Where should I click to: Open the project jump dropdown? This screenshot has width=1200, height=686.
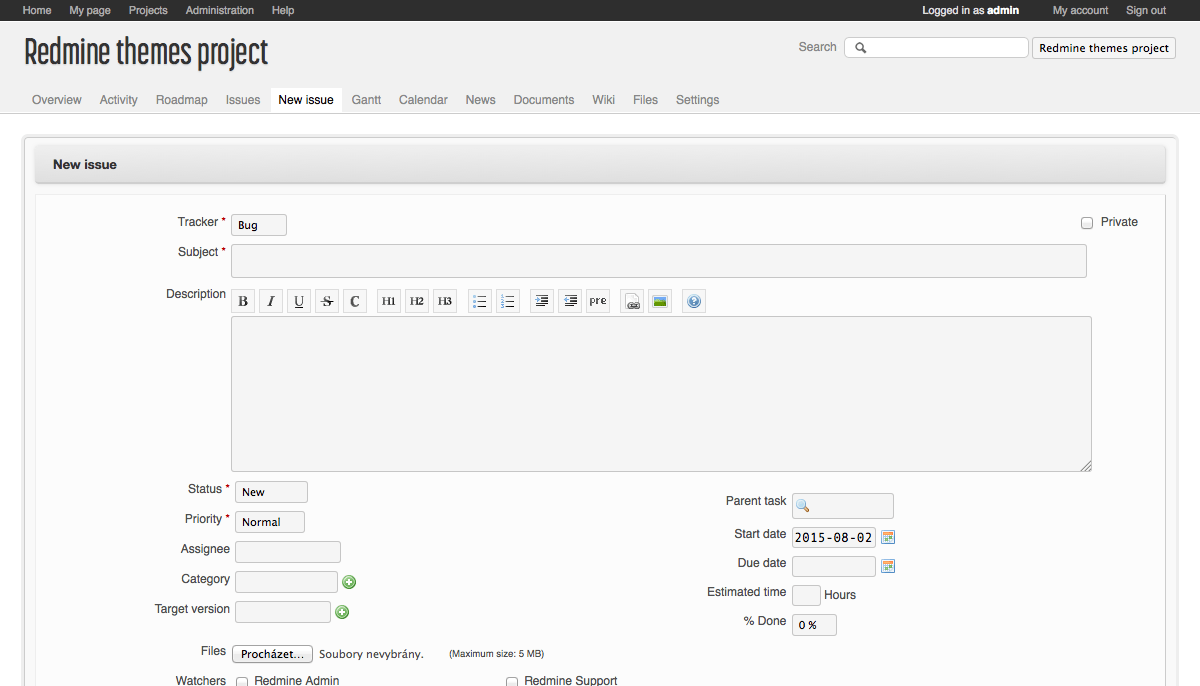[1104, 48]
